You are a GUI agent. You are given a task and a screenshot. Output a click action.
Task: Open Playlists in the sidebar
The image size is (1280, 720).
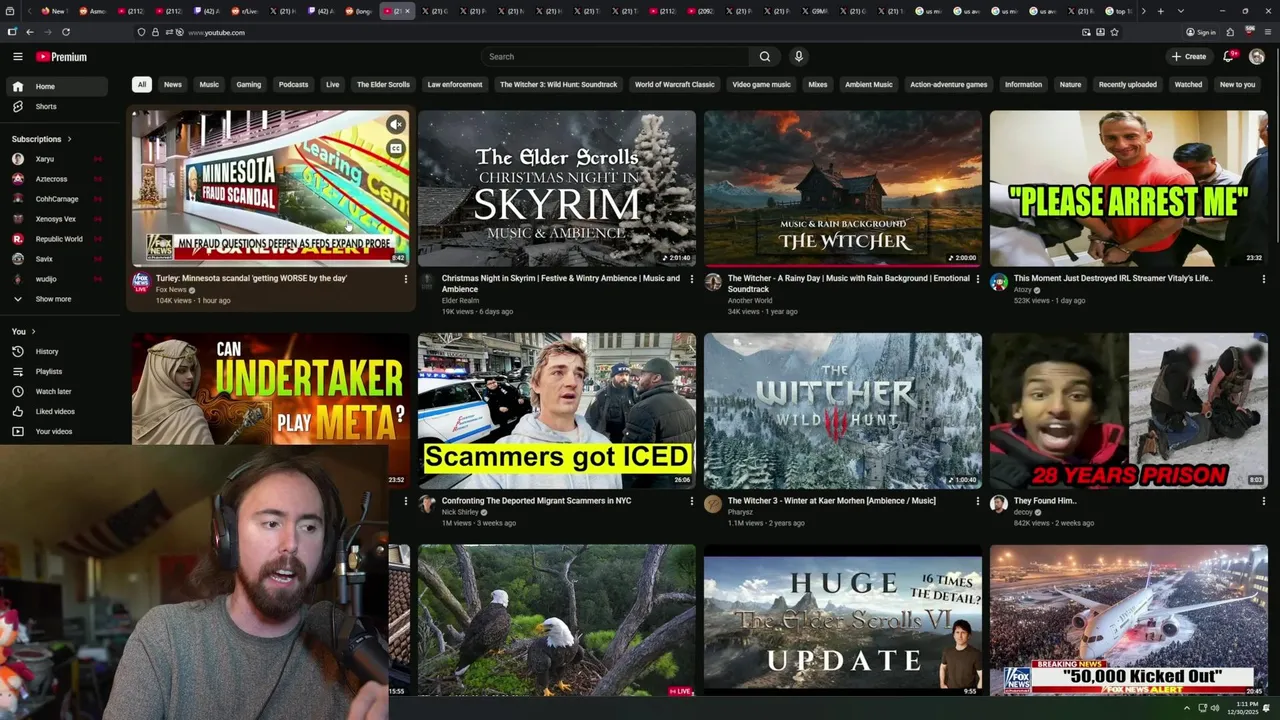[x=57, y=372]
